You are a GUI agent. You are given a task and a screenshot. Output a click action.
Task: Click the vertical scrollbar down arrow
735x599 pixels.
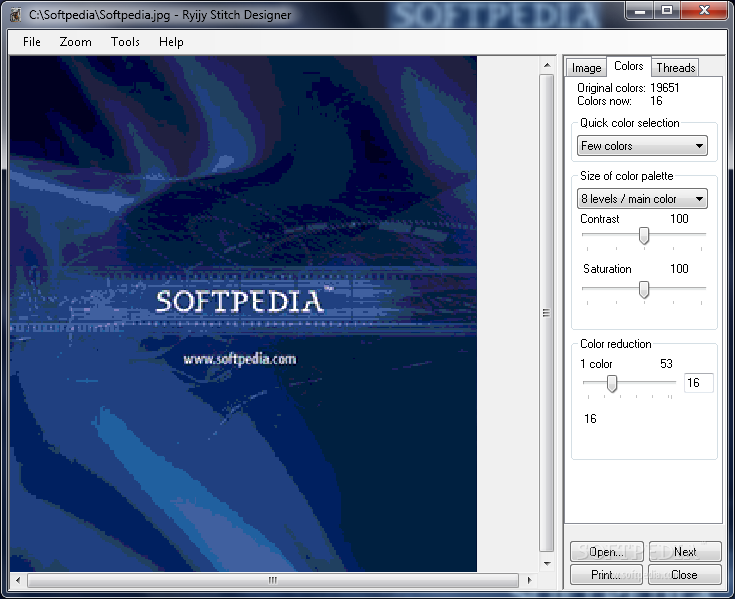coord(547,563)
